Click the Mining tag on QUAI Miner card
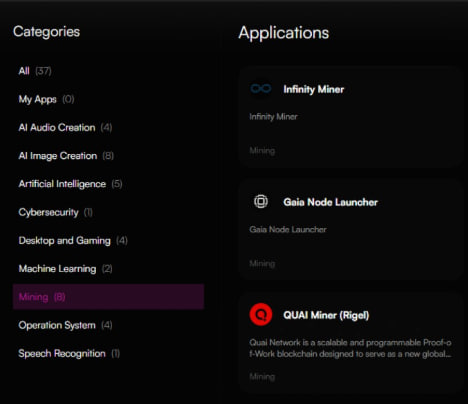 pos(262,377)
